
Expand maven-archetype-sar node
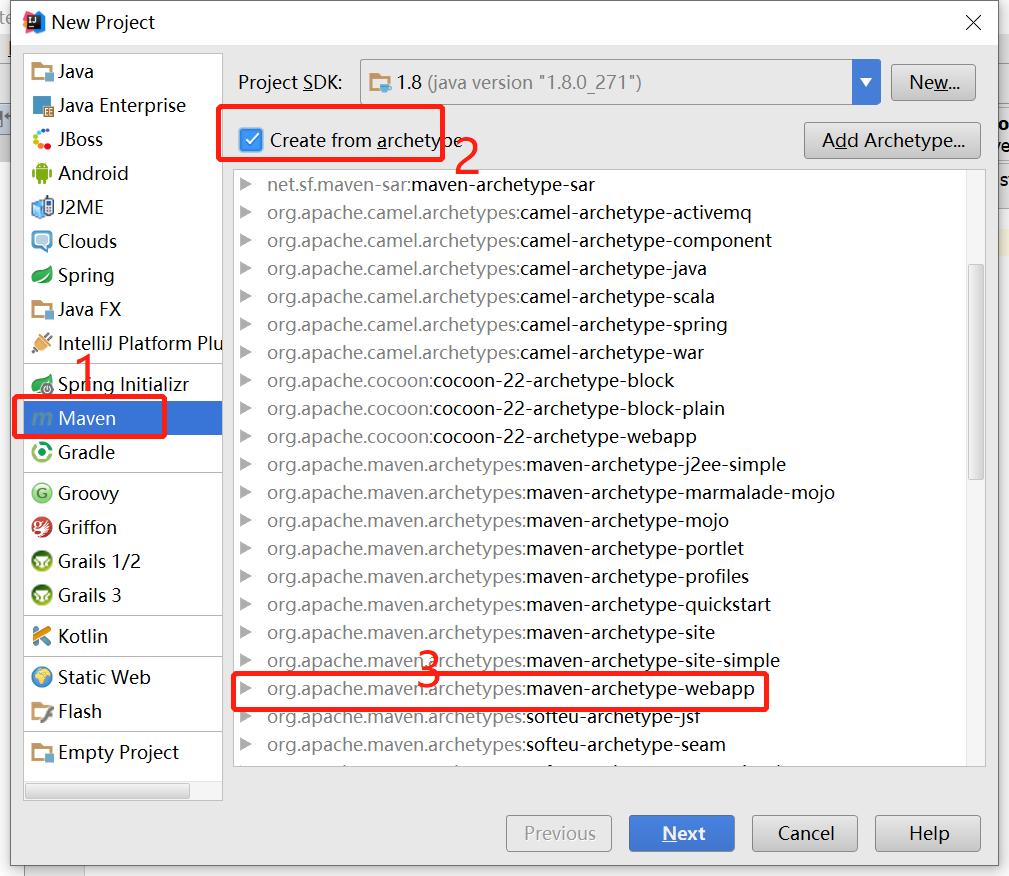pyautogui.click(x=245, y=185)
